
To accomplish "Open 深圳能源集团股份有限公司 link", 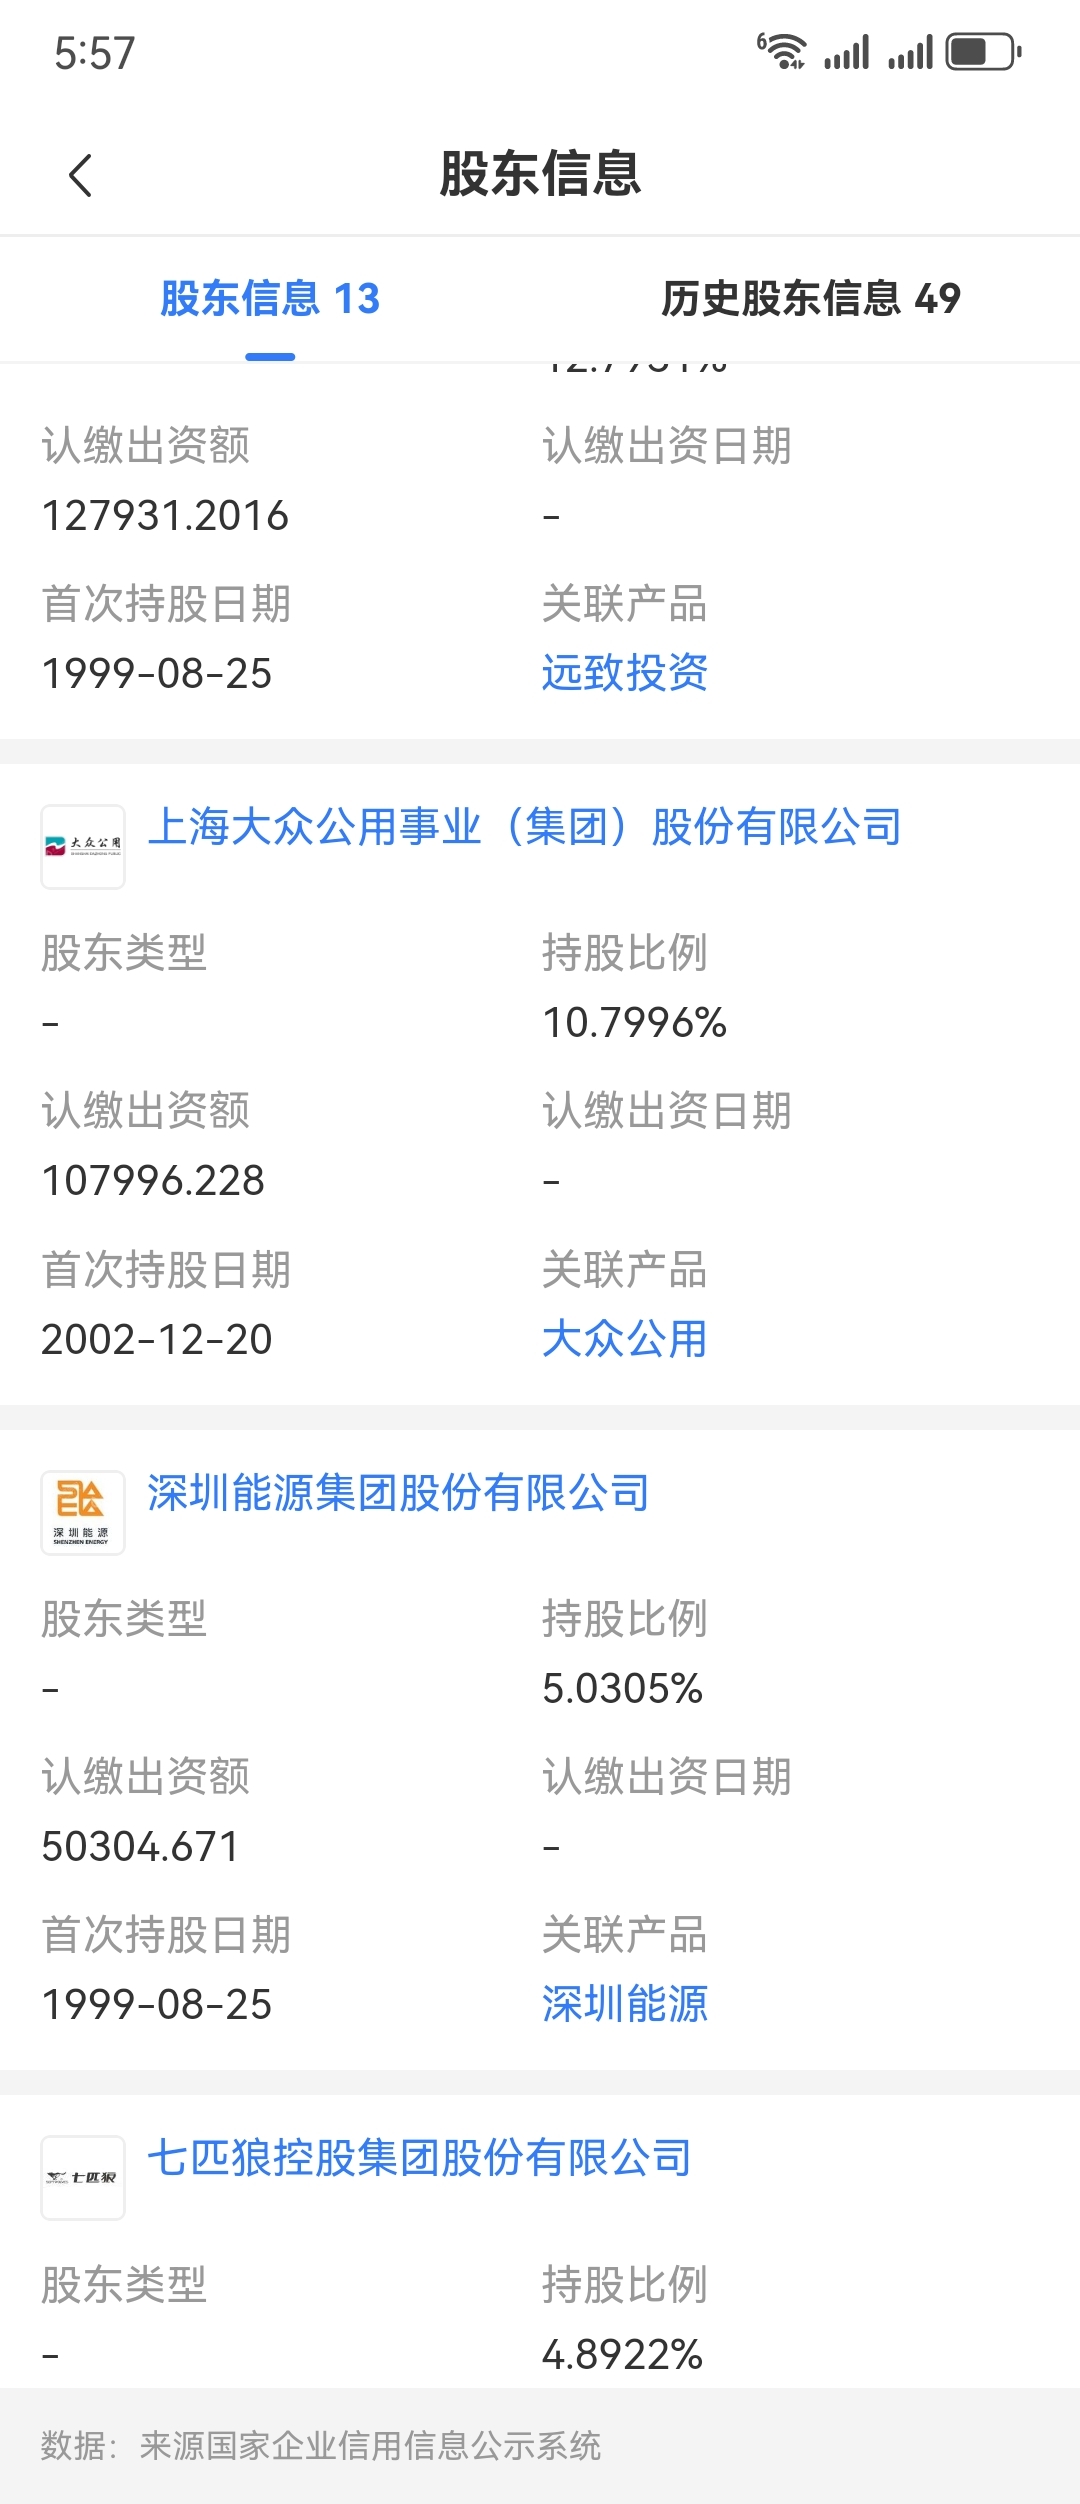I will (x=399, y=1492).
